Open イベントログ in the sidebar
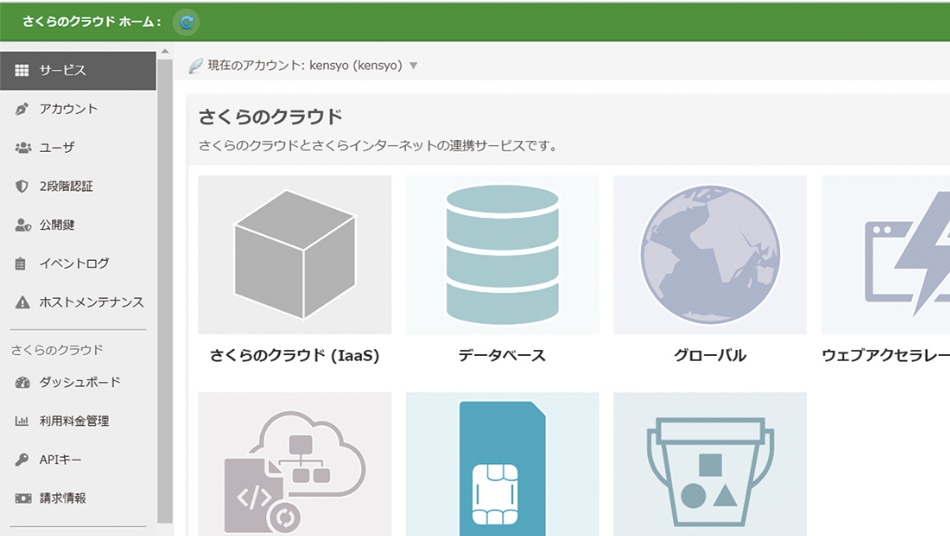The width and height of the screenshot is (950, 536). (78, 263)
